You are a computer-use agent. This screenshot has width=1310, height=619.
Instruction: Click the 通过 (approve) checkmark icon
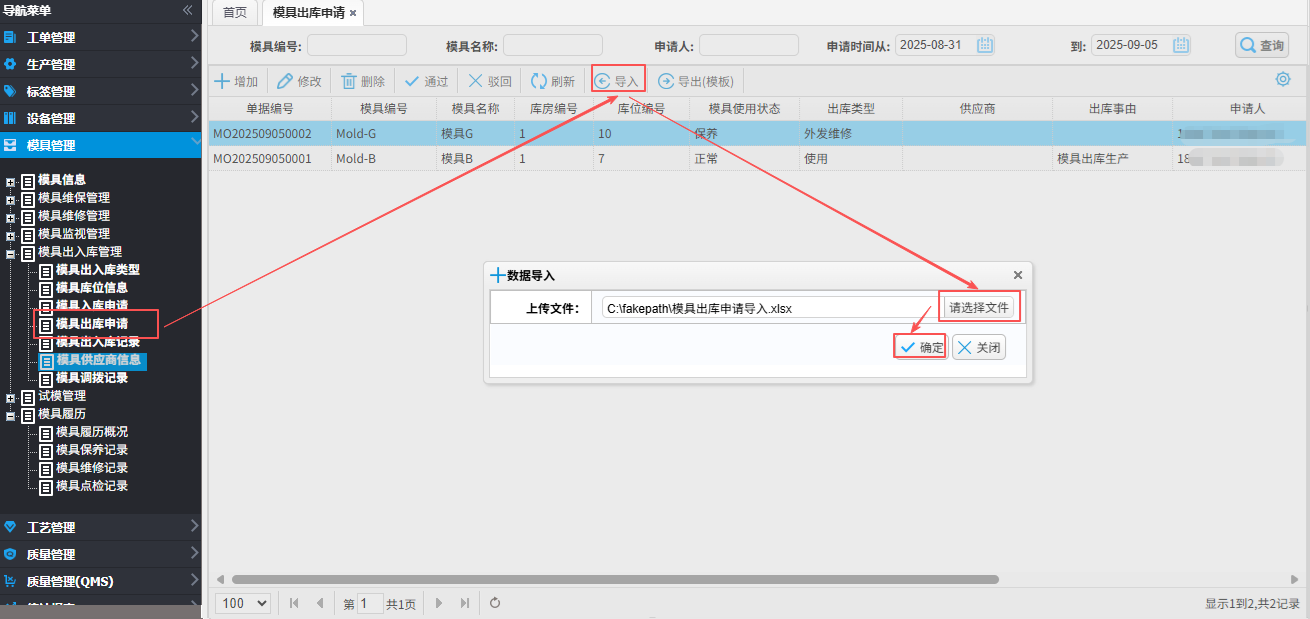click(412, 81)
